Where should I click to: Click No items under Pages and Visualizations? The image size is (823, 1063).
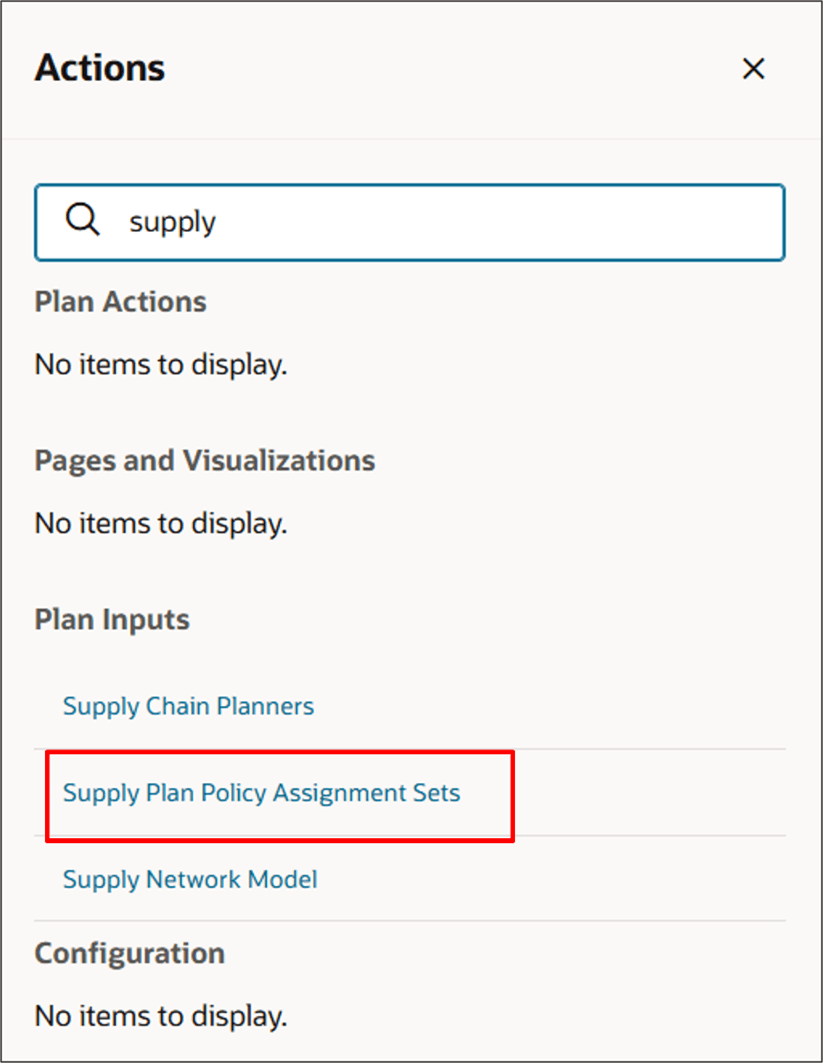coord(160,523)
